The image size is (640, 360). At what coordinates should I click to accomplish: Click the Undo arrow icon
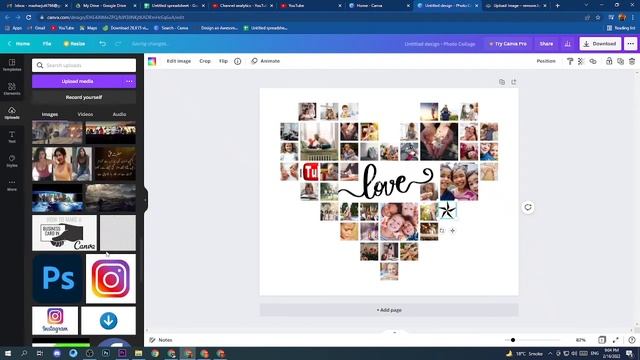(x=102, y=44)
